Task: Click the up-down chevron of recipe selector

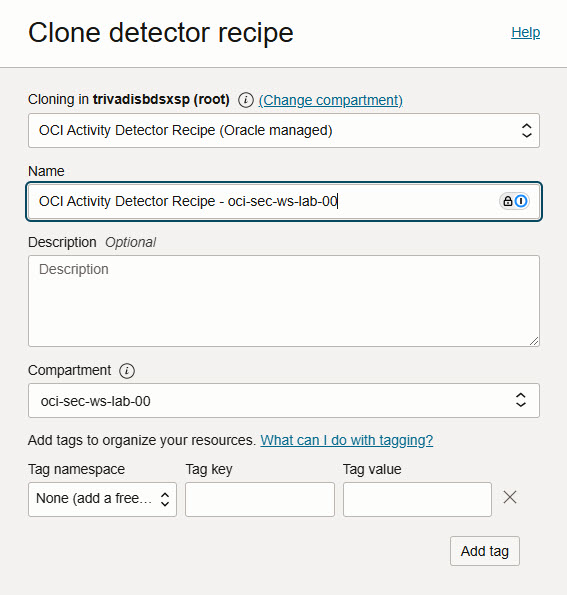Action: (x=526, y=131)
